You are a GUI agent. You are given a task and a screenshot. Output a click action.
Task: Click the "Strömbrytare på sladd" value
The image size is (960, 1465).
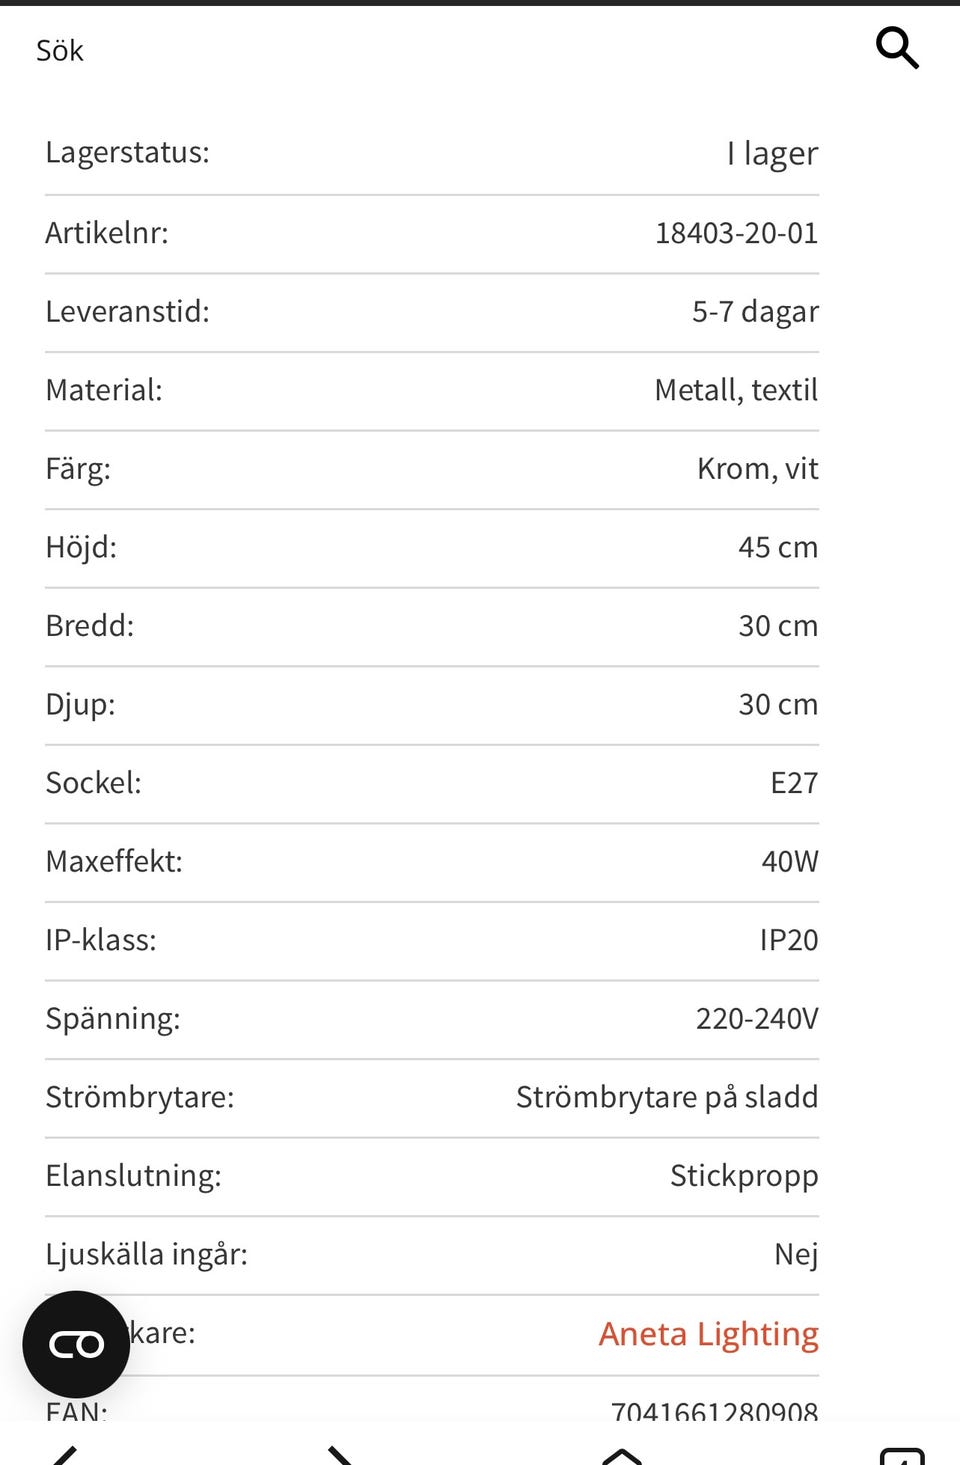(x=666, y=1097)
